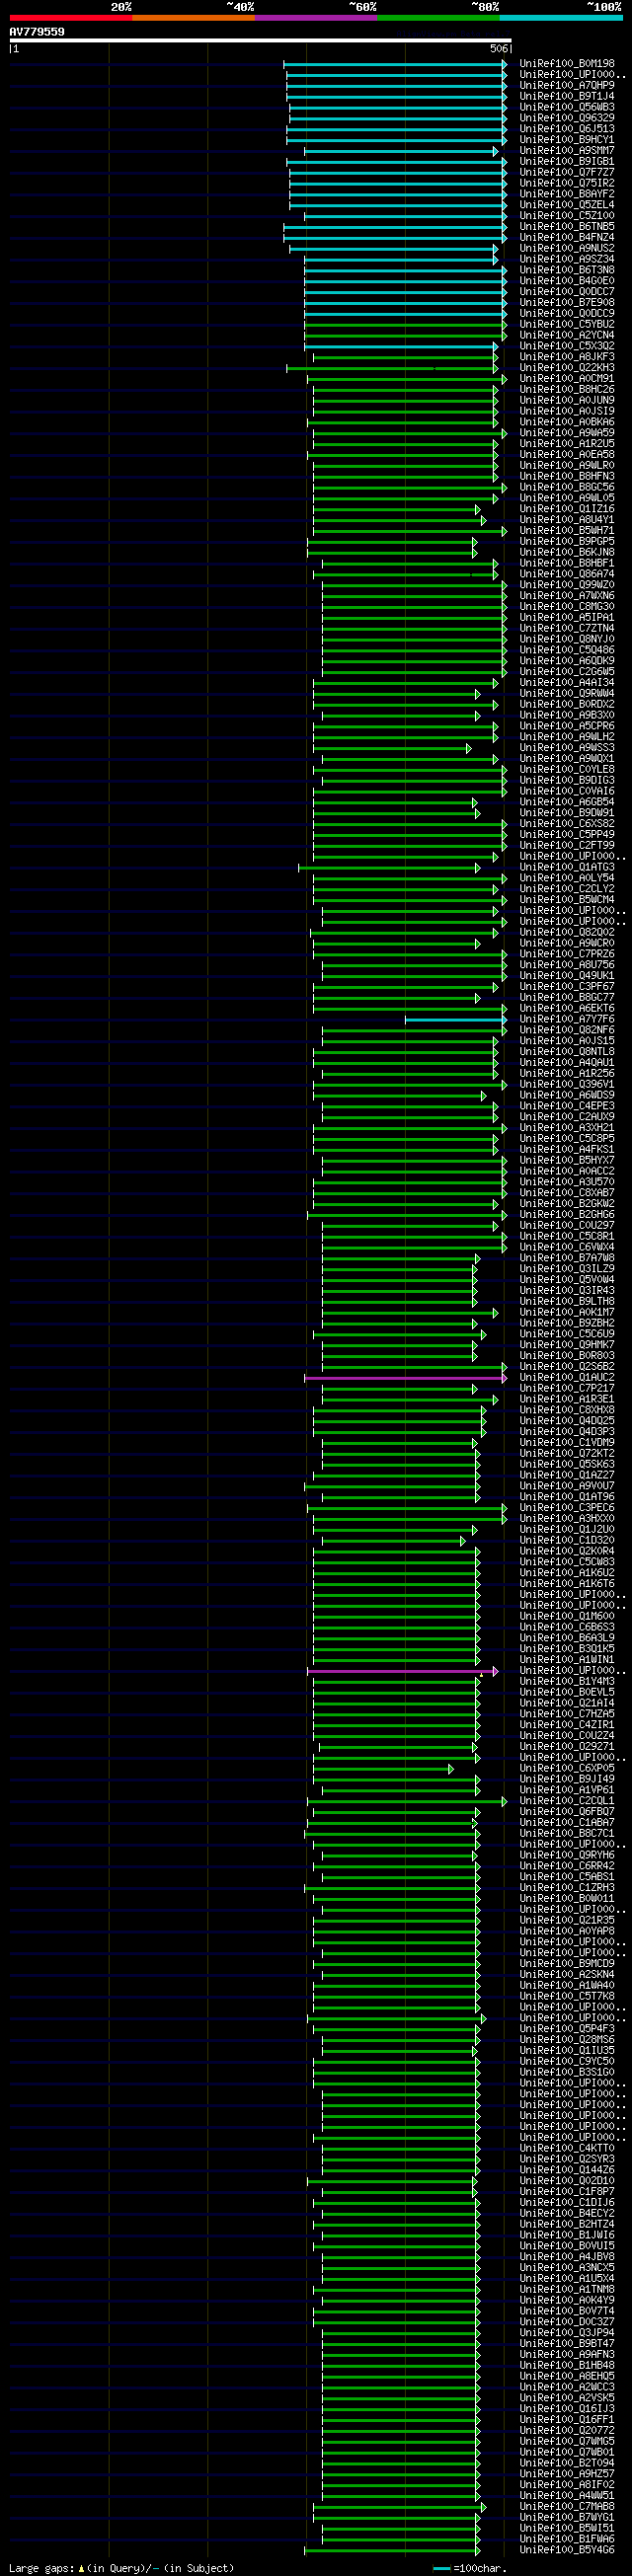Select the UniRef100_B2T094 label
632x2576 pixels.
[567, 2464]
